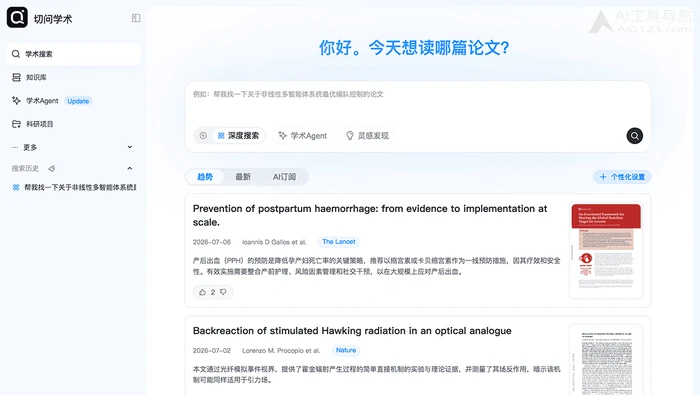Click the Nature journal tag
Screen dimensions: 700x395
pyautogui.click(x=346, y=350)
